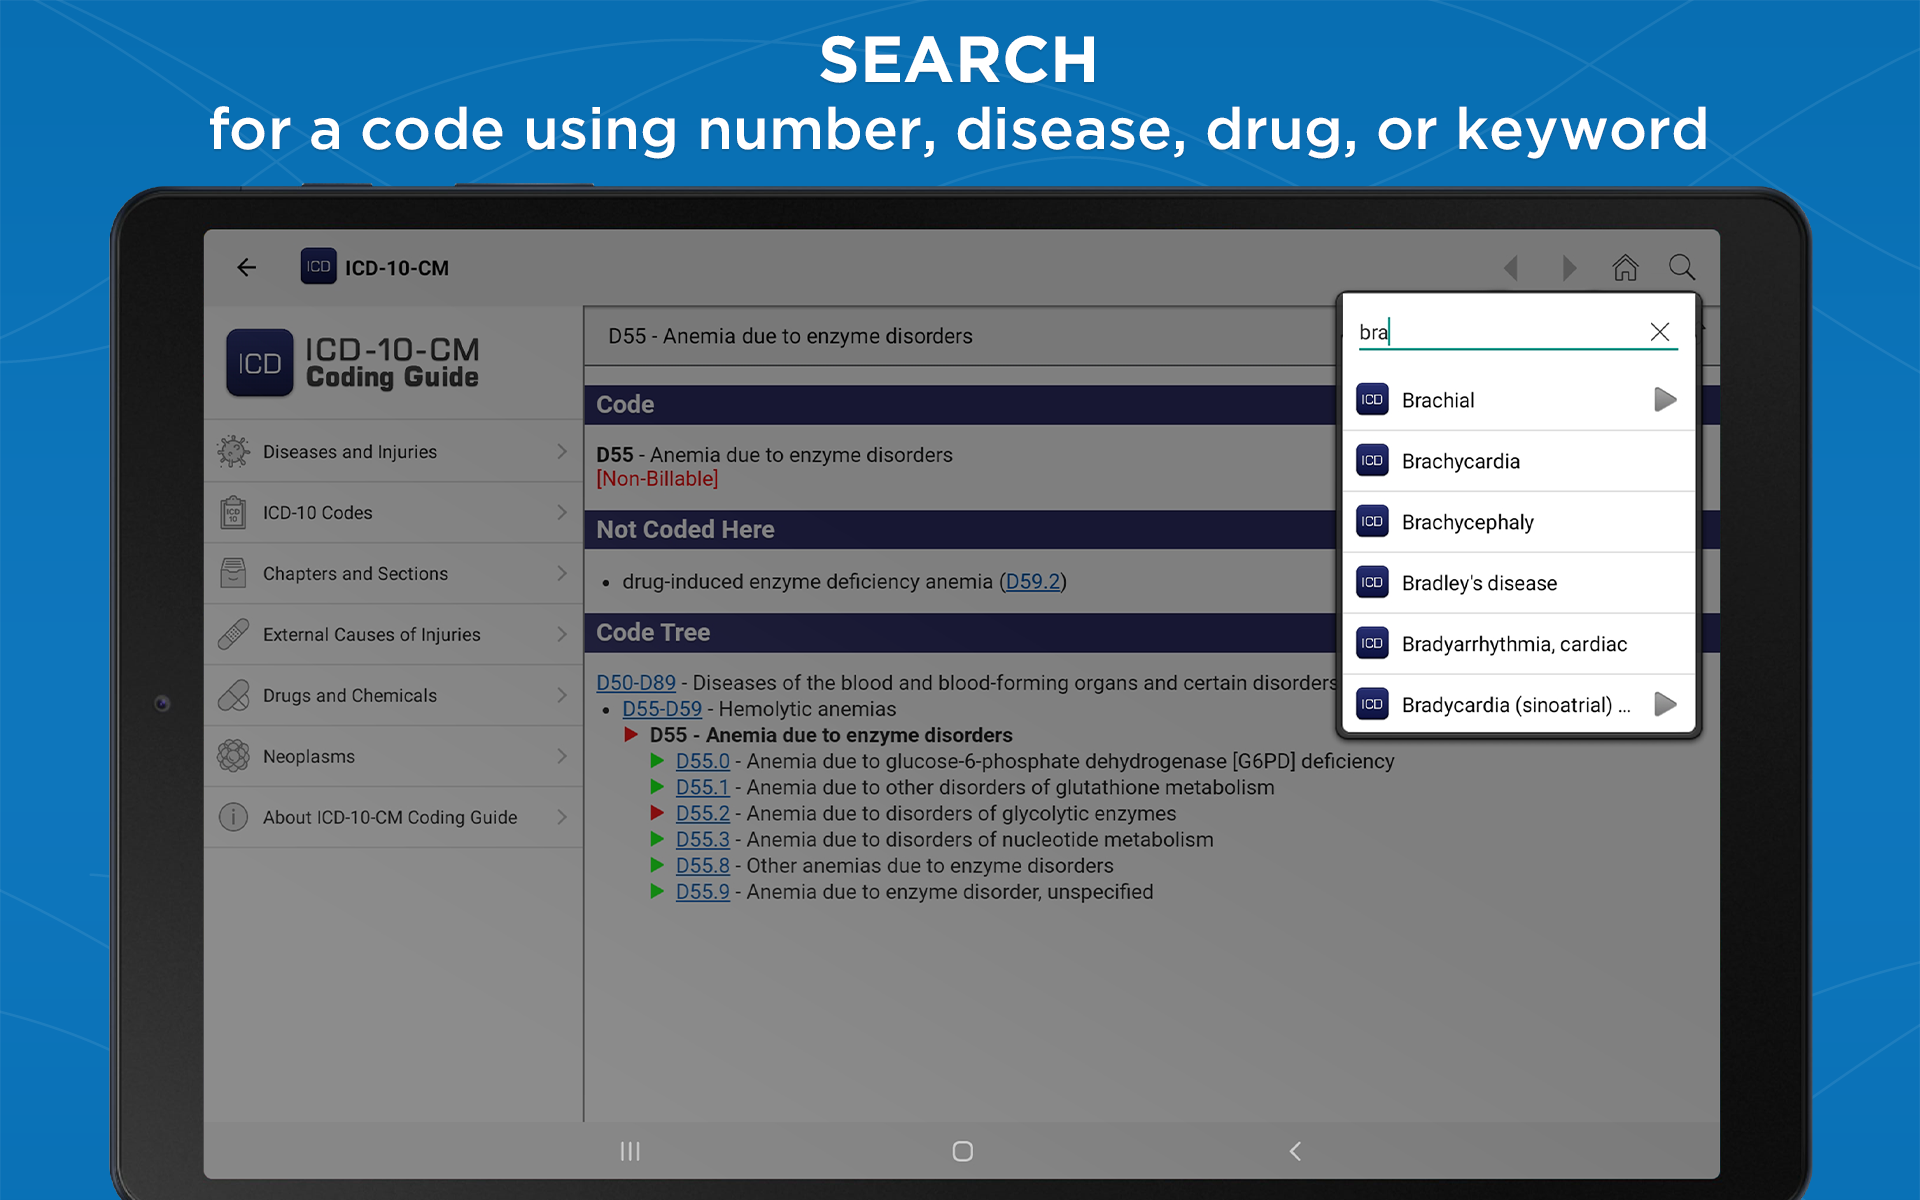Tap the About info circle icon
The height and width of the screenshot is (1200, 1920).
coord(233,817)
